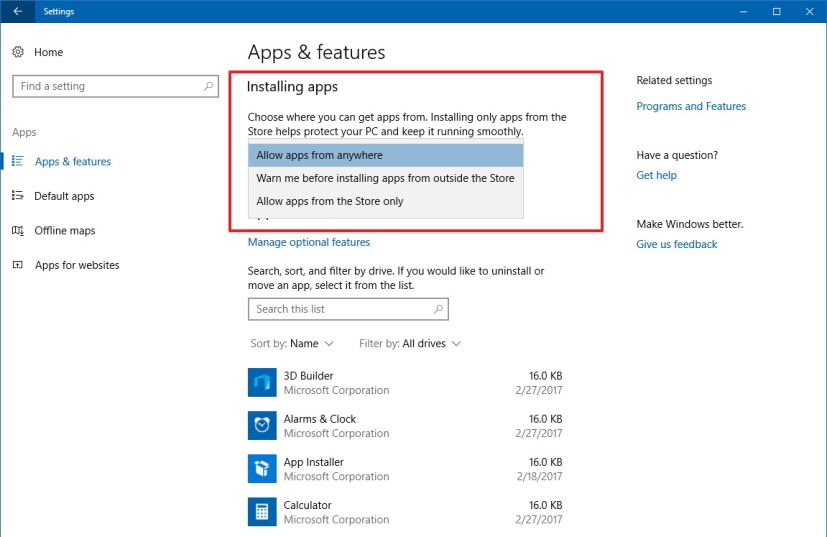Click the 3D Builder app icon
This screenshot has height=537, width=827.
coord(262,382)
